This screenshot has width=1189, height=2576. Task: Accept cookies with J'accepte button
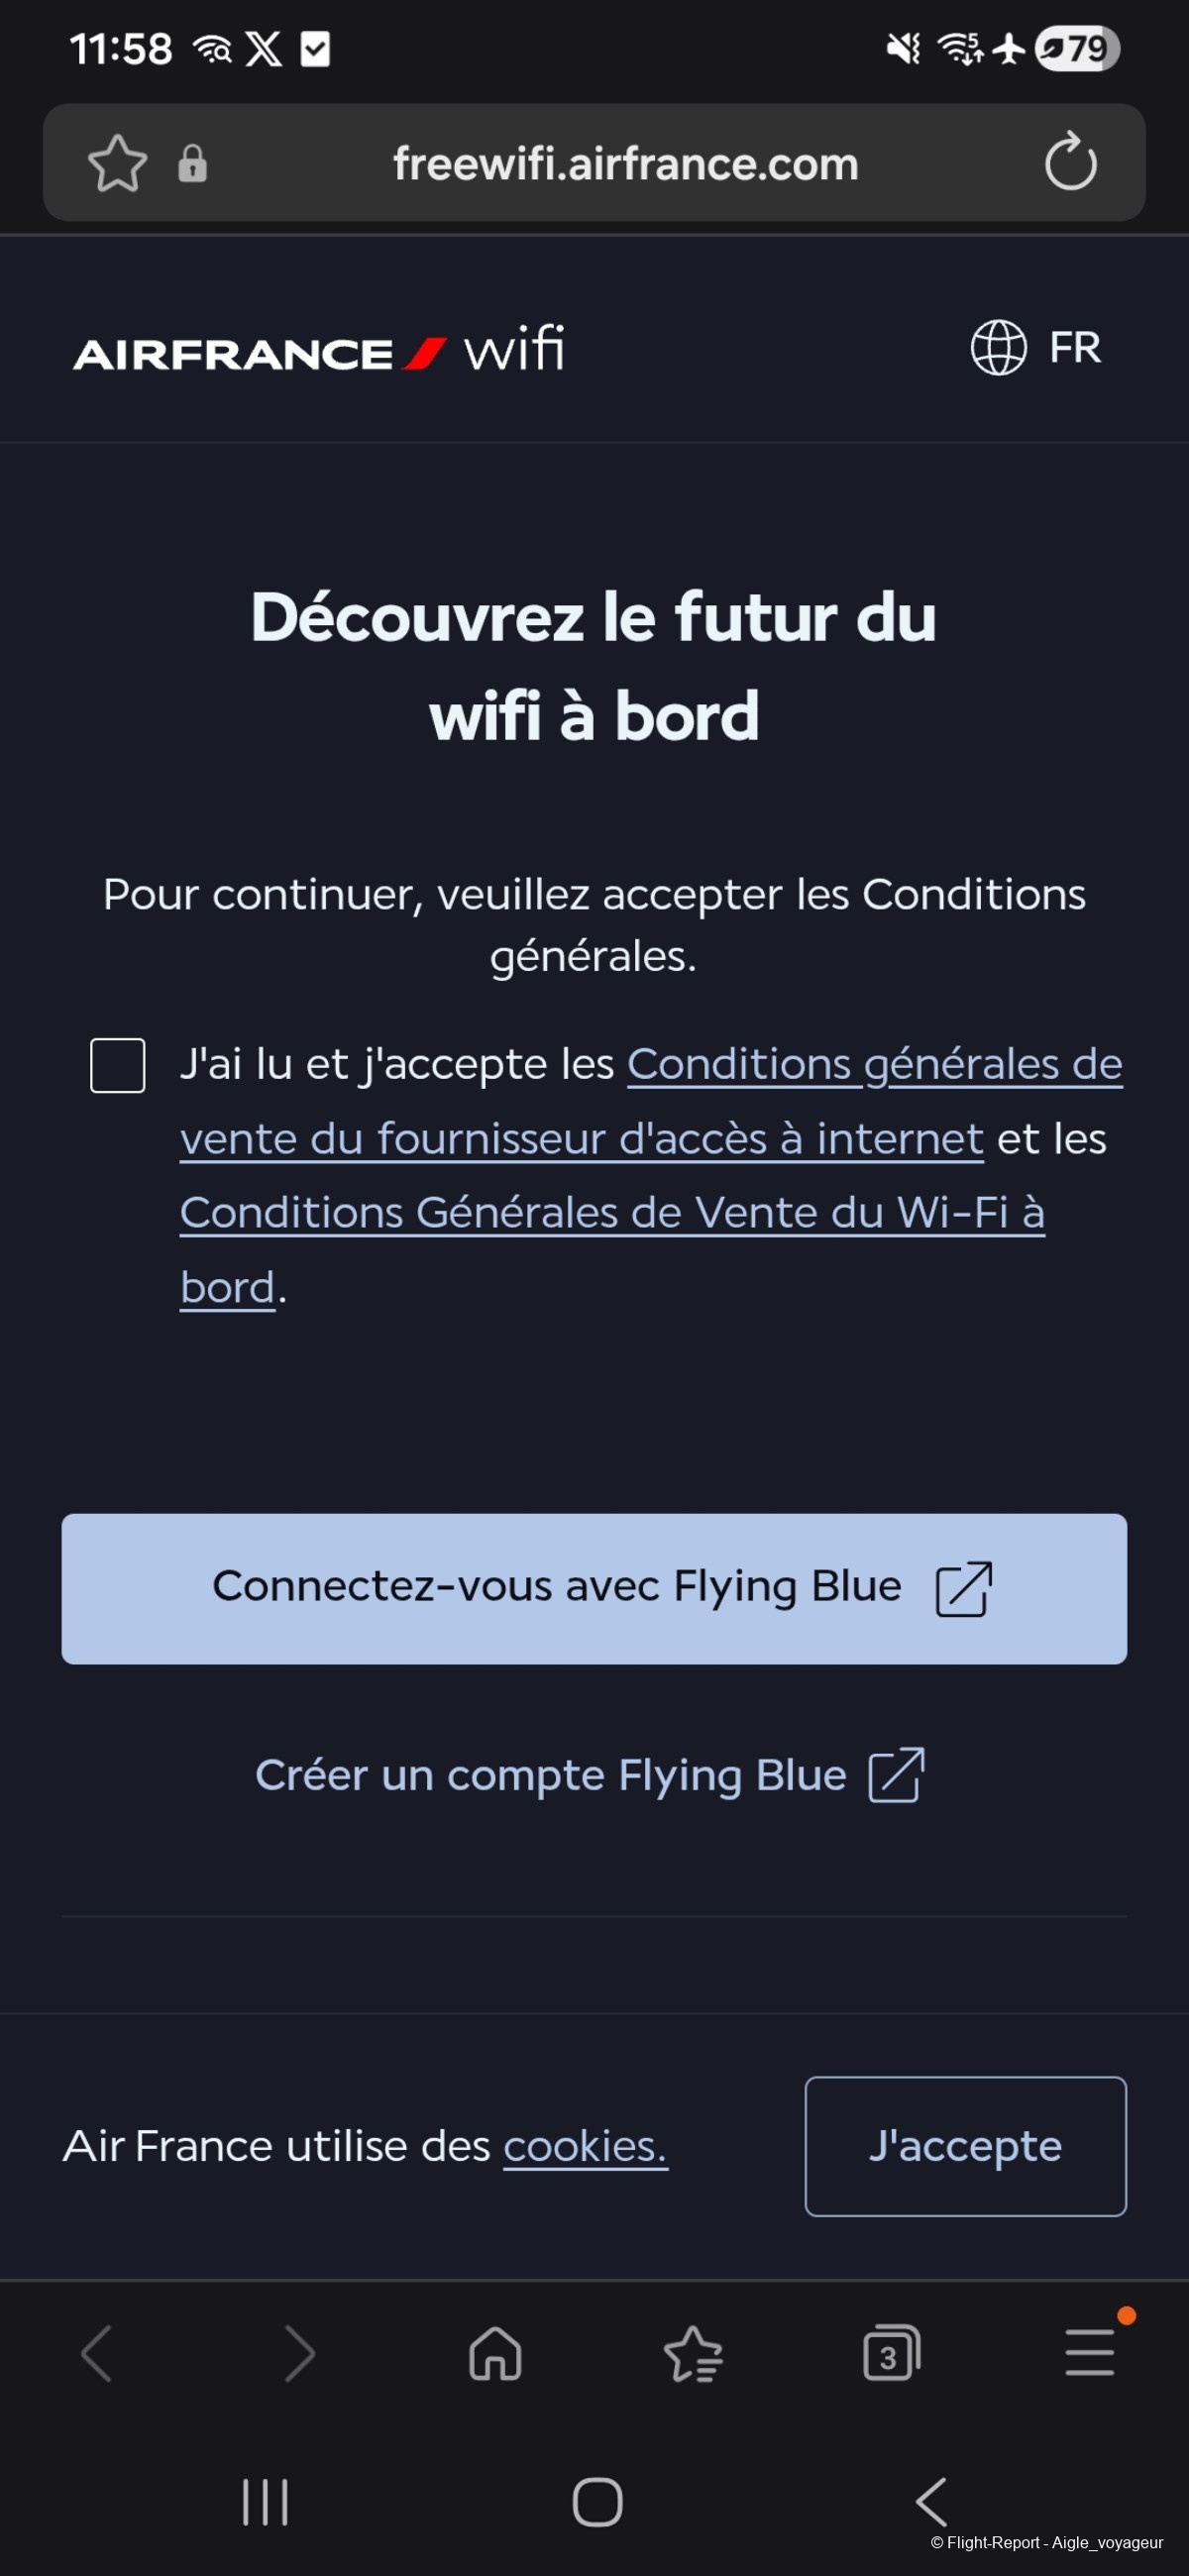click(x=965, y=2146)
